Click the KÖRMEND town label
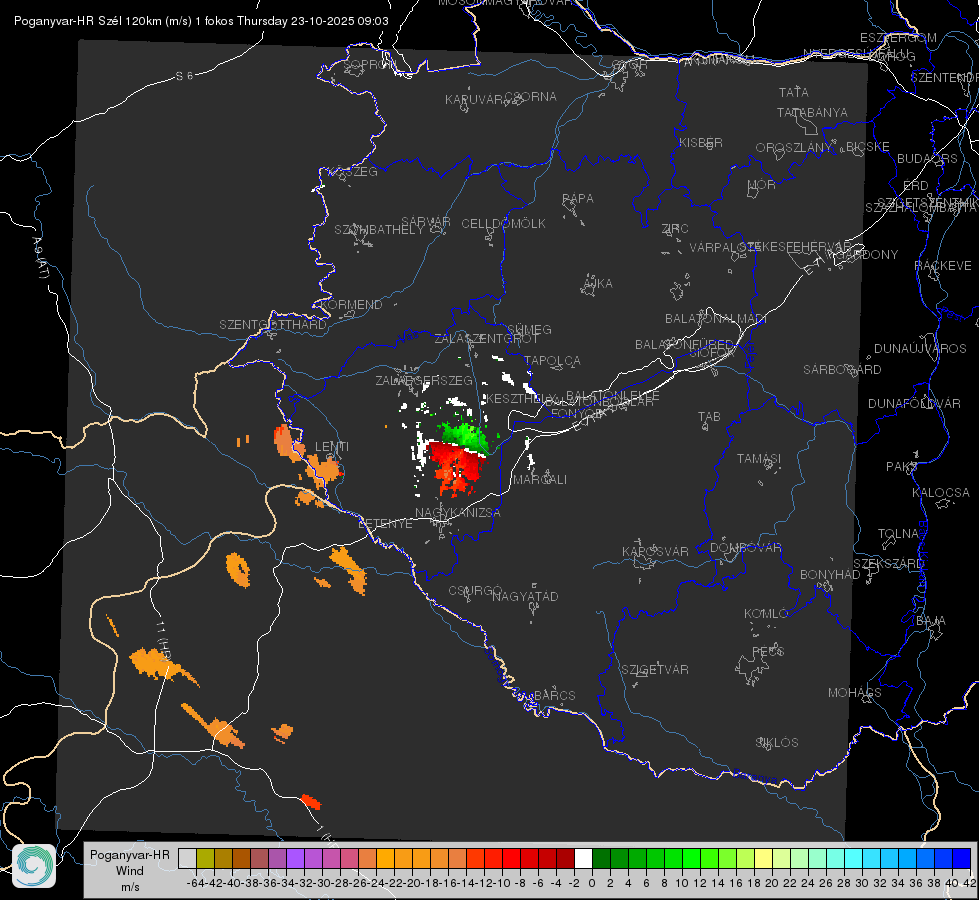The height and width of the screenshot is (900, 979). [352, 305]
